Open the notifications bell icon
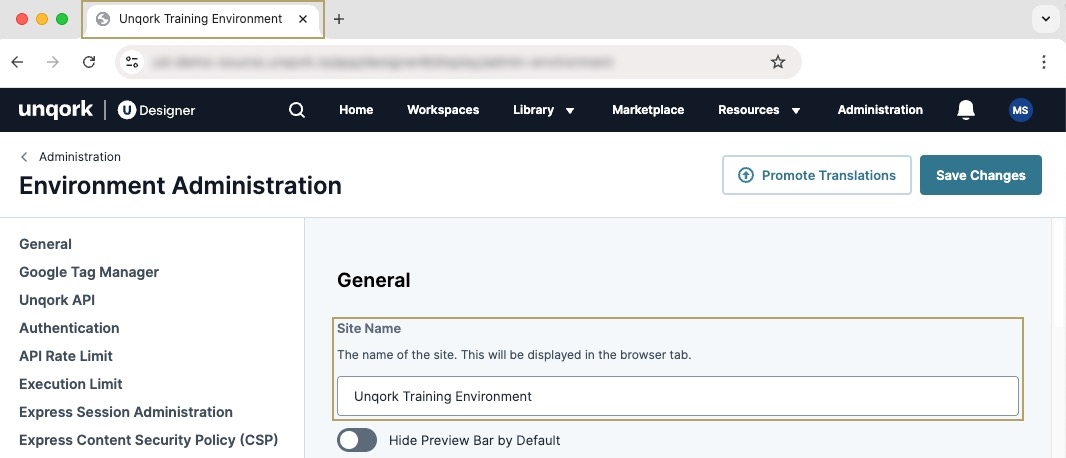This screenshot has height=458, width=1066. [x=965, y=109]
